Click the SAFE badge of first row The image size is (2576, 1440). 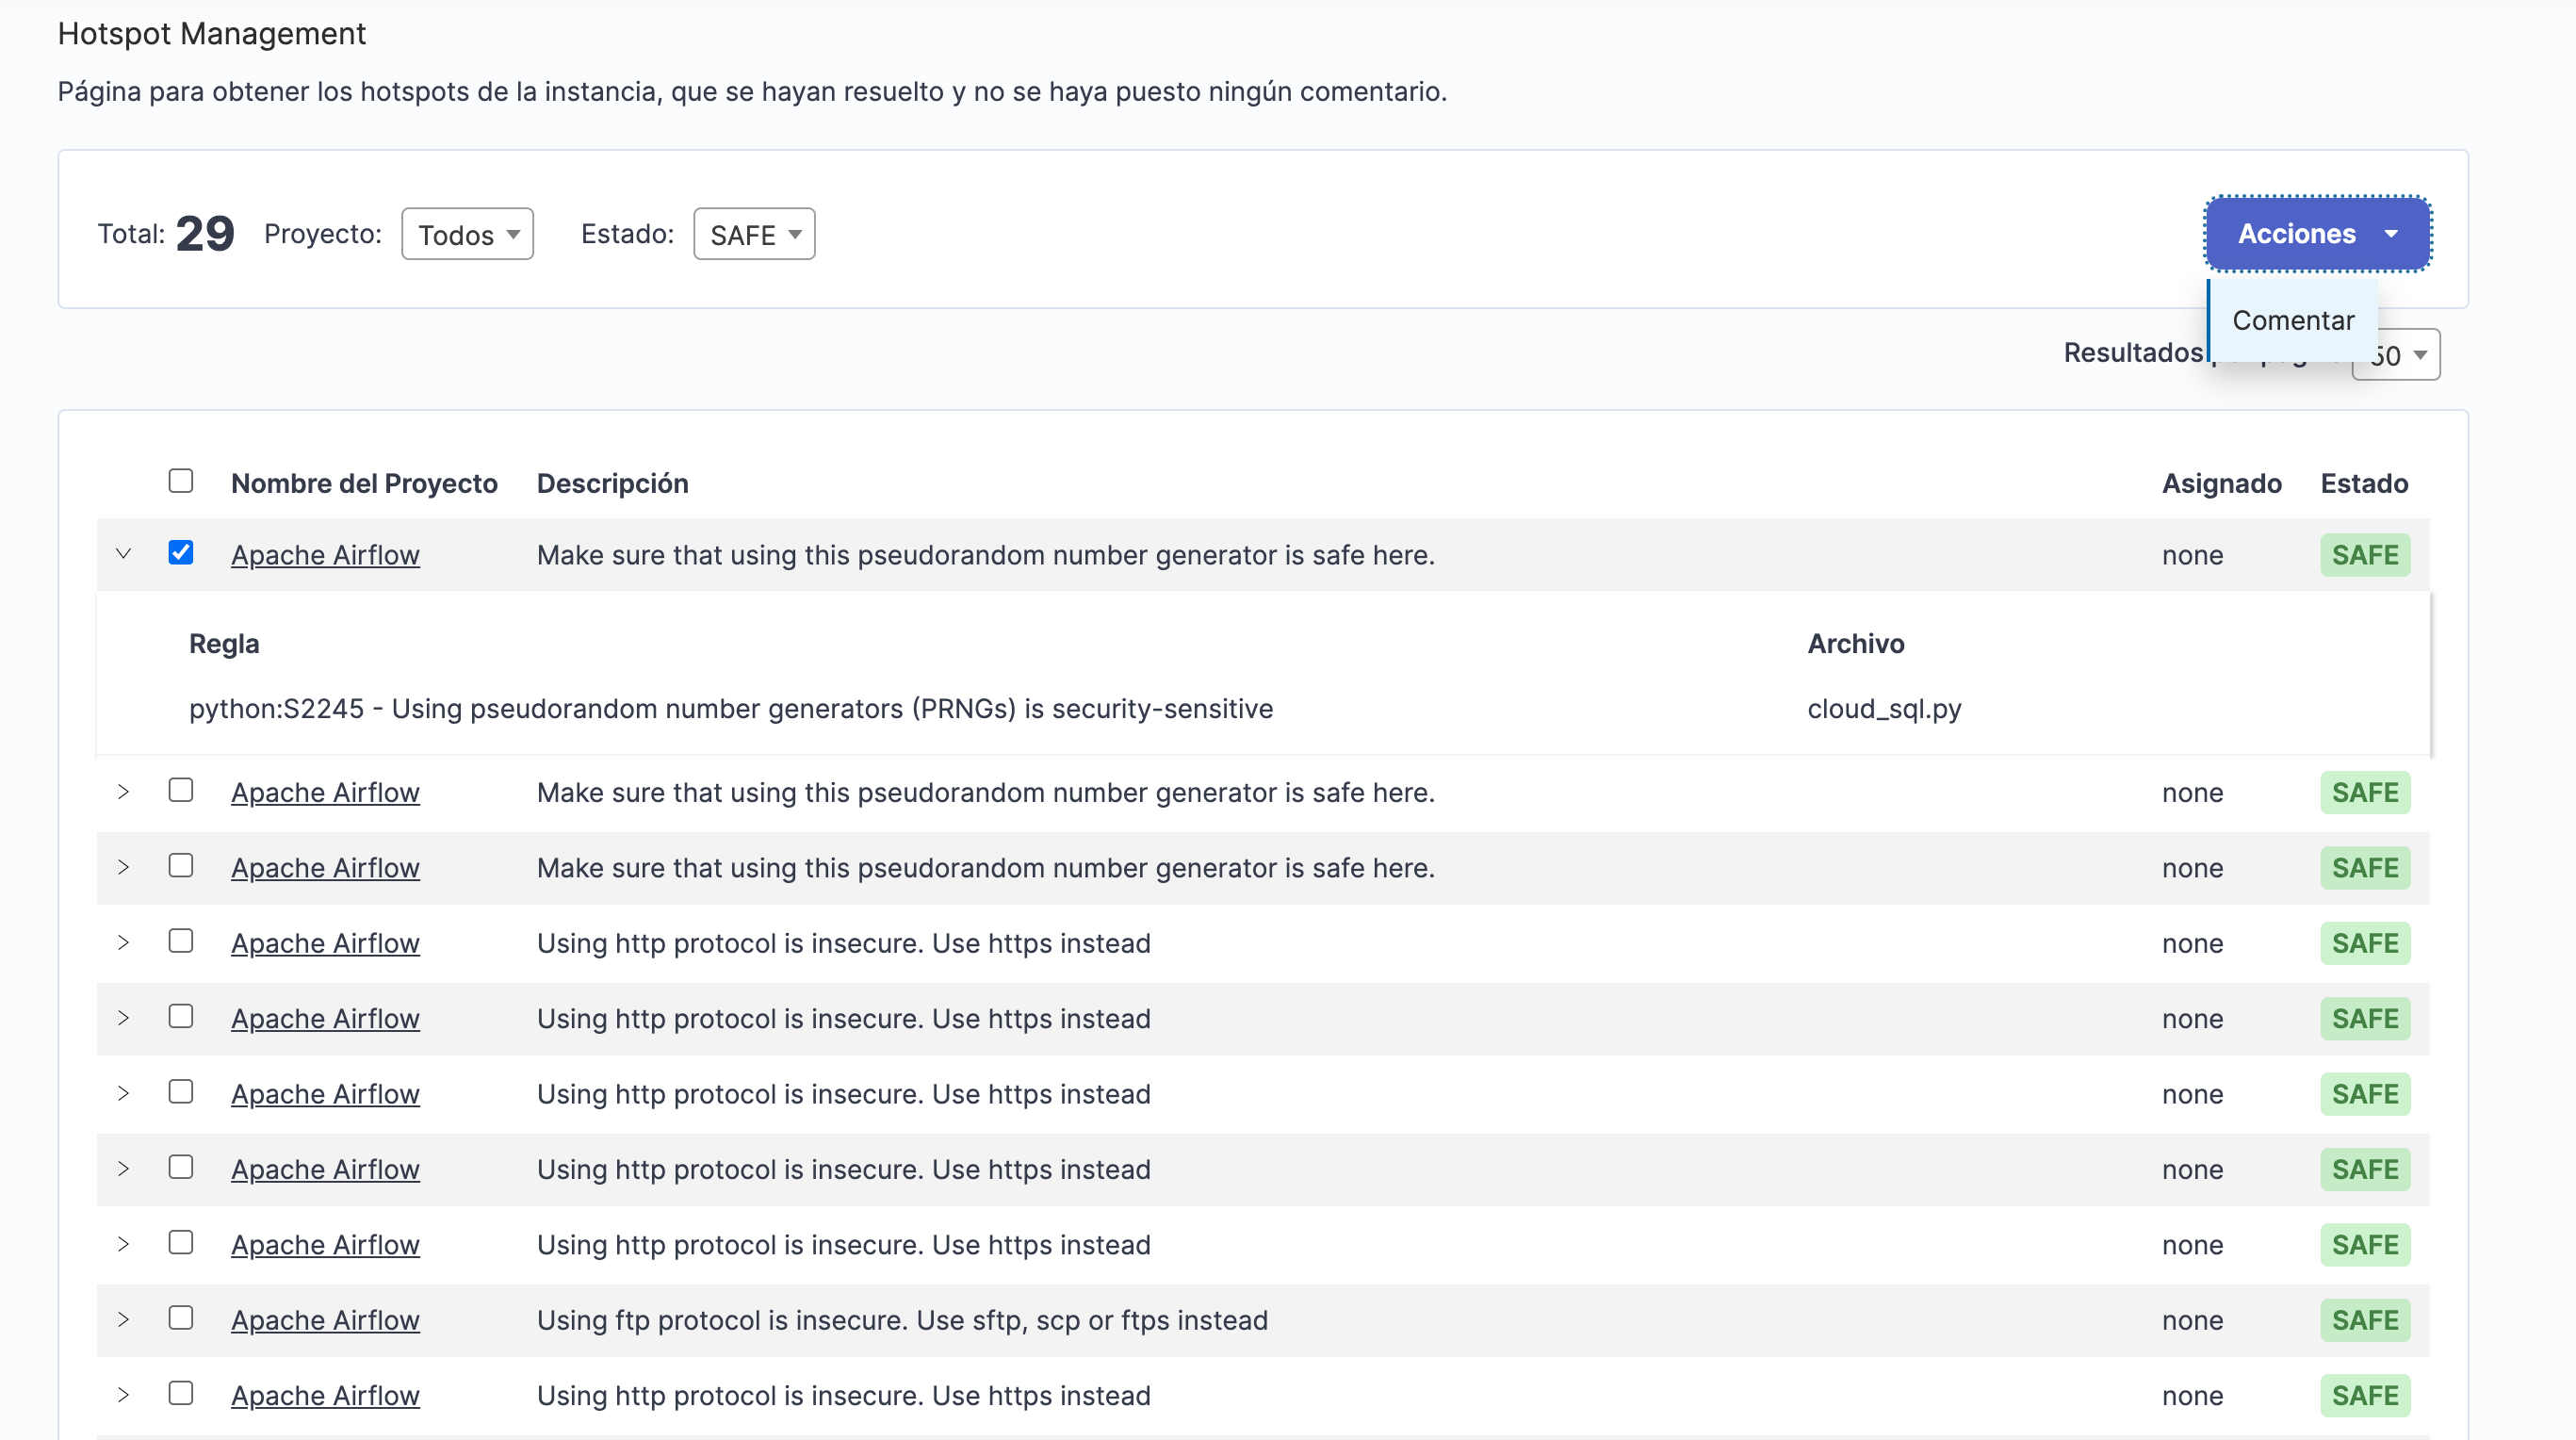pyautogui.click(x=2364, y=555)
